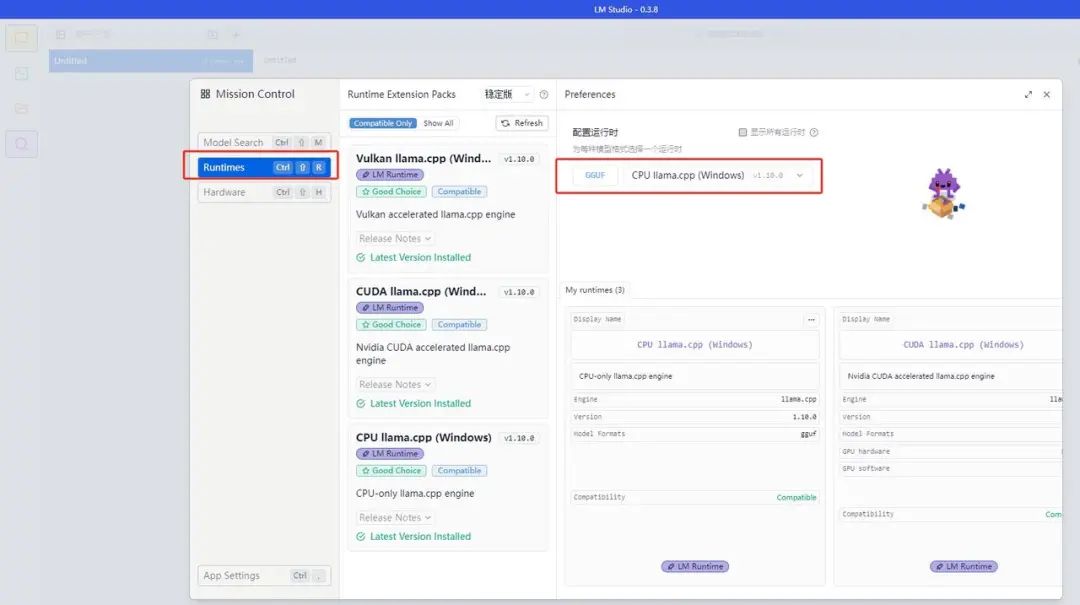
Task: Select the Compatible Only filter
Action: tap(383, 123)
